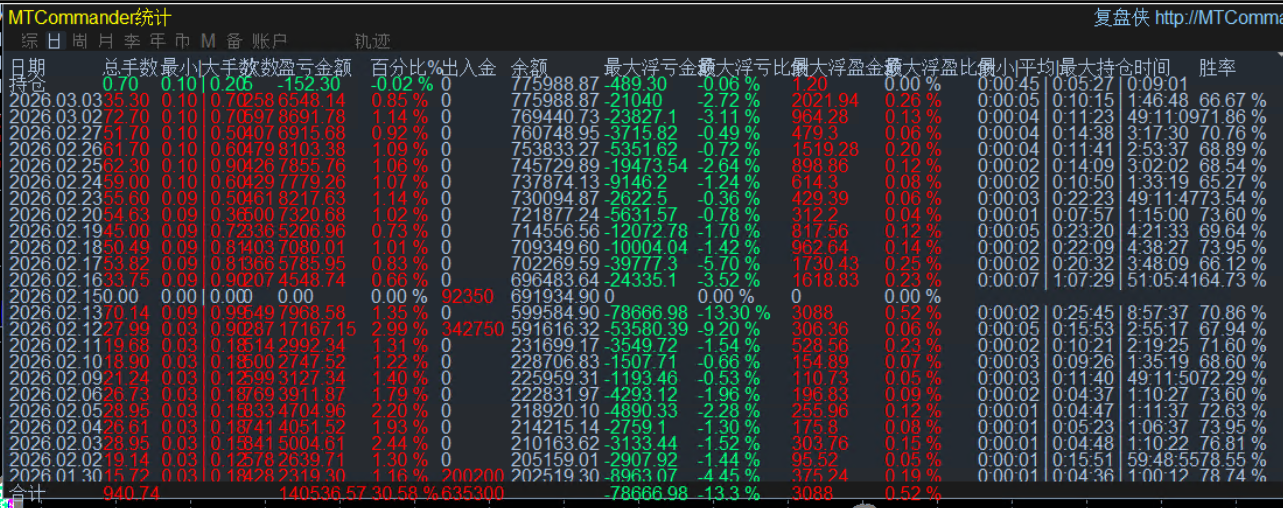Select the 2026.02.04 date row
Image resolution: width=1283 pixels, height=508 pixels.
55,427
